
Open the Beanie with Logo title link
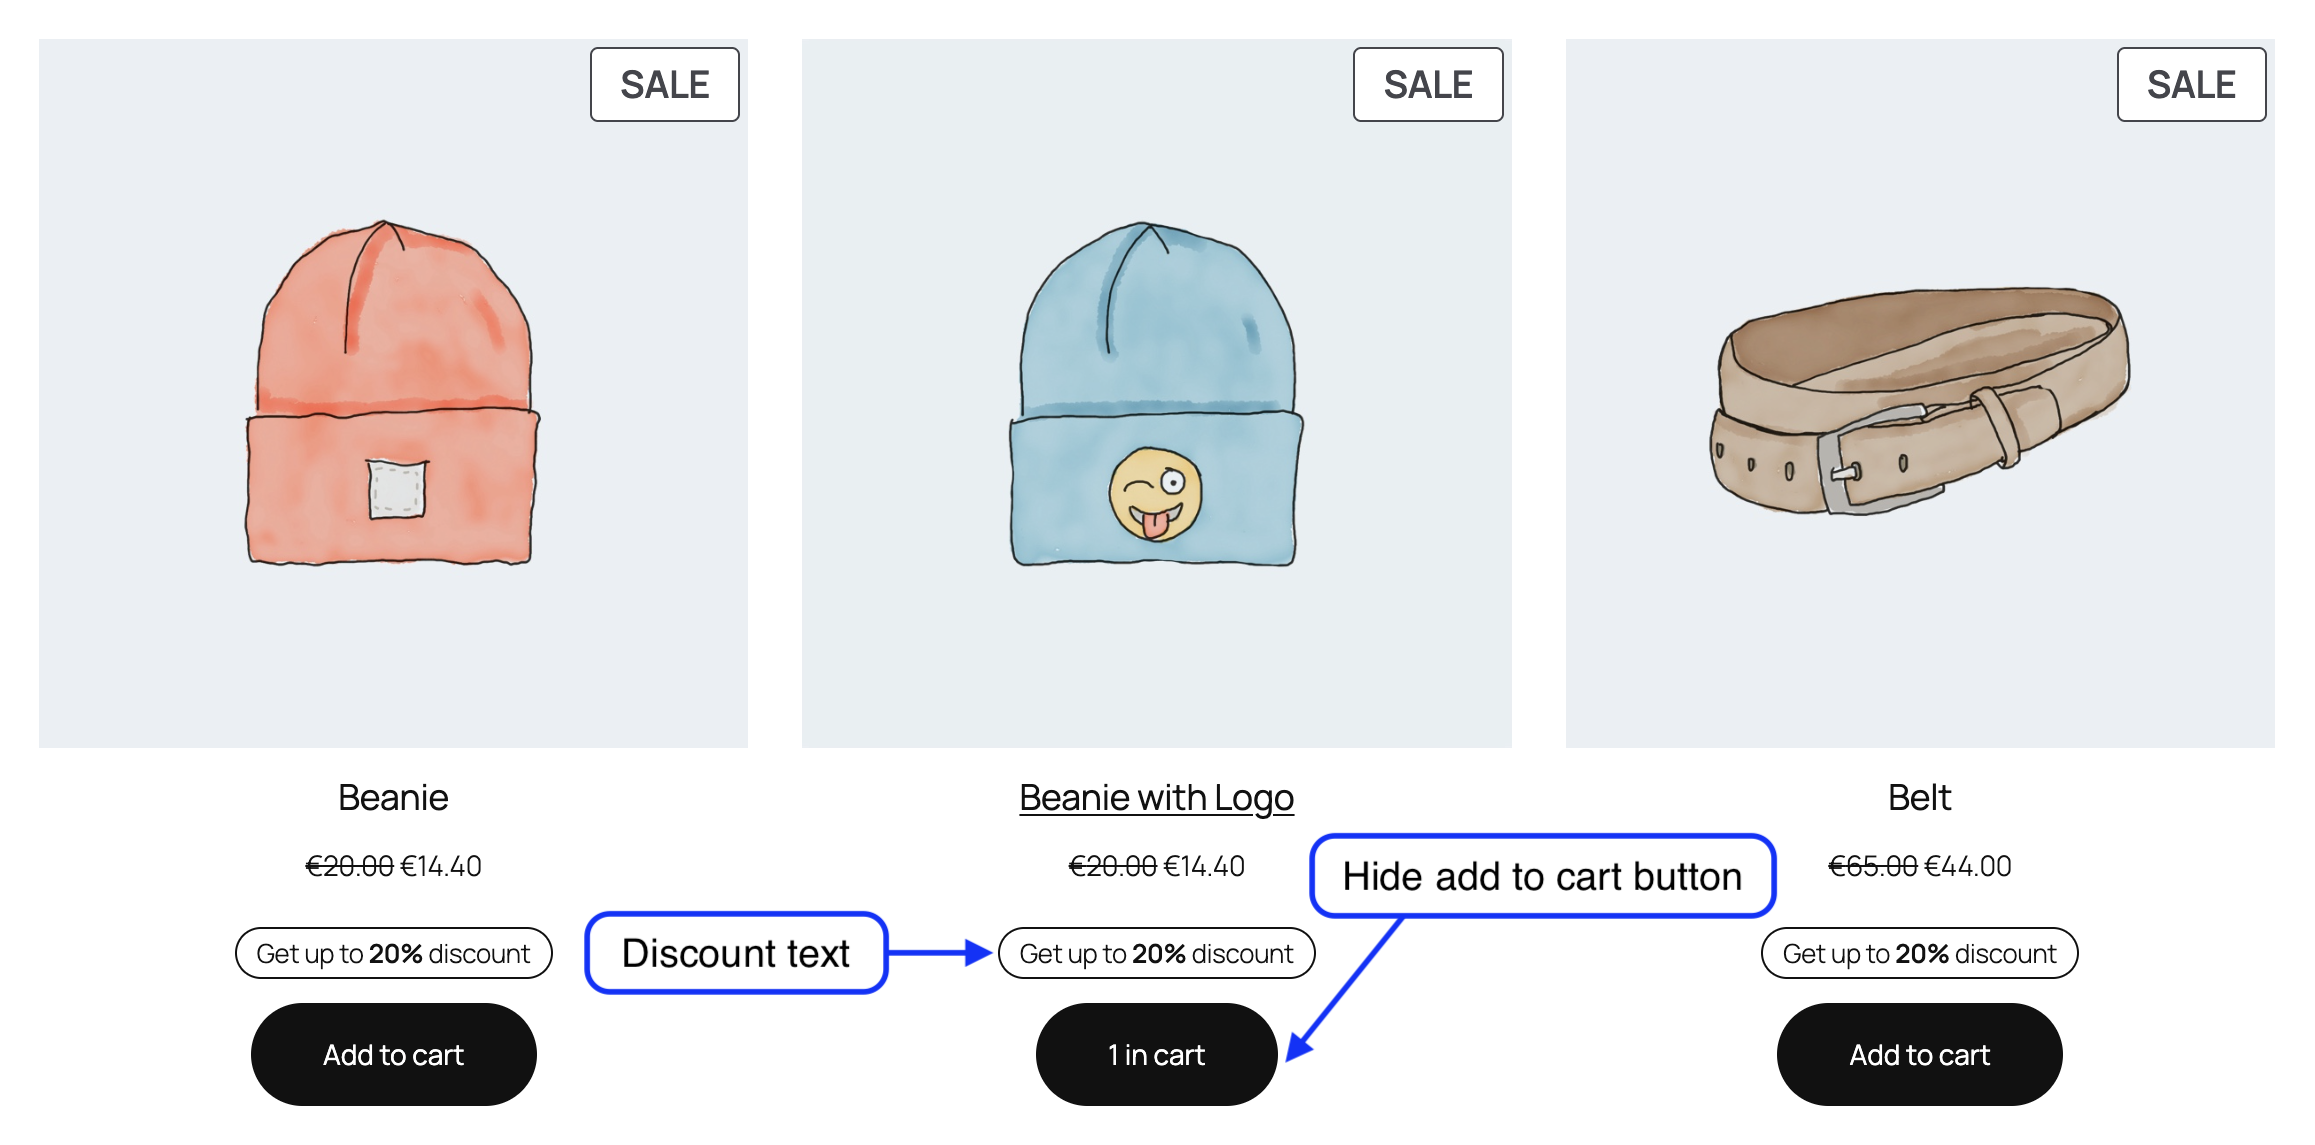pyautogui.click(x=1156, y=797)
